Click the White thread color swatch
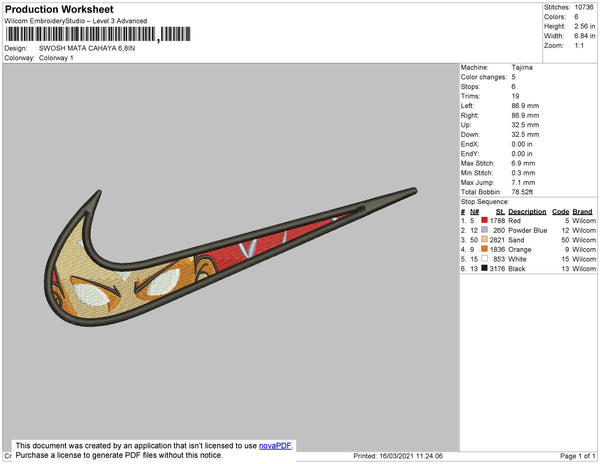The image size is (600, 464). click(484, 259)
